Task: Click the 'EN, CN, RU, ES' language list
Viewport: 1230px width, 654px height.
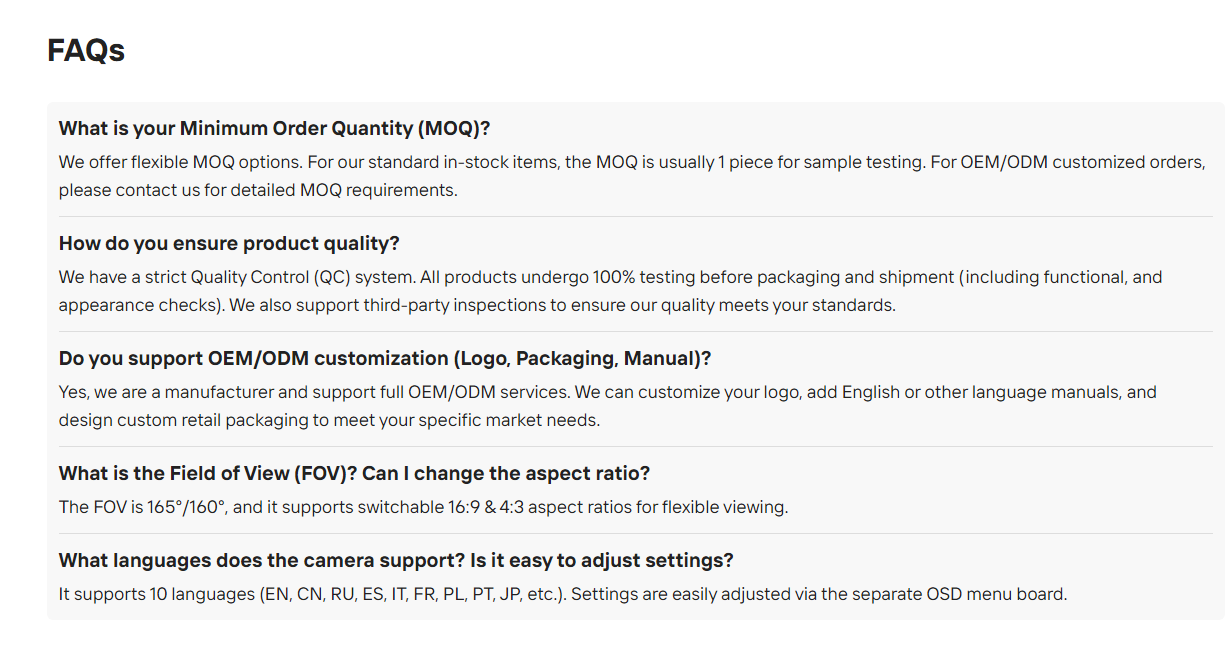Action: [323, 594]
